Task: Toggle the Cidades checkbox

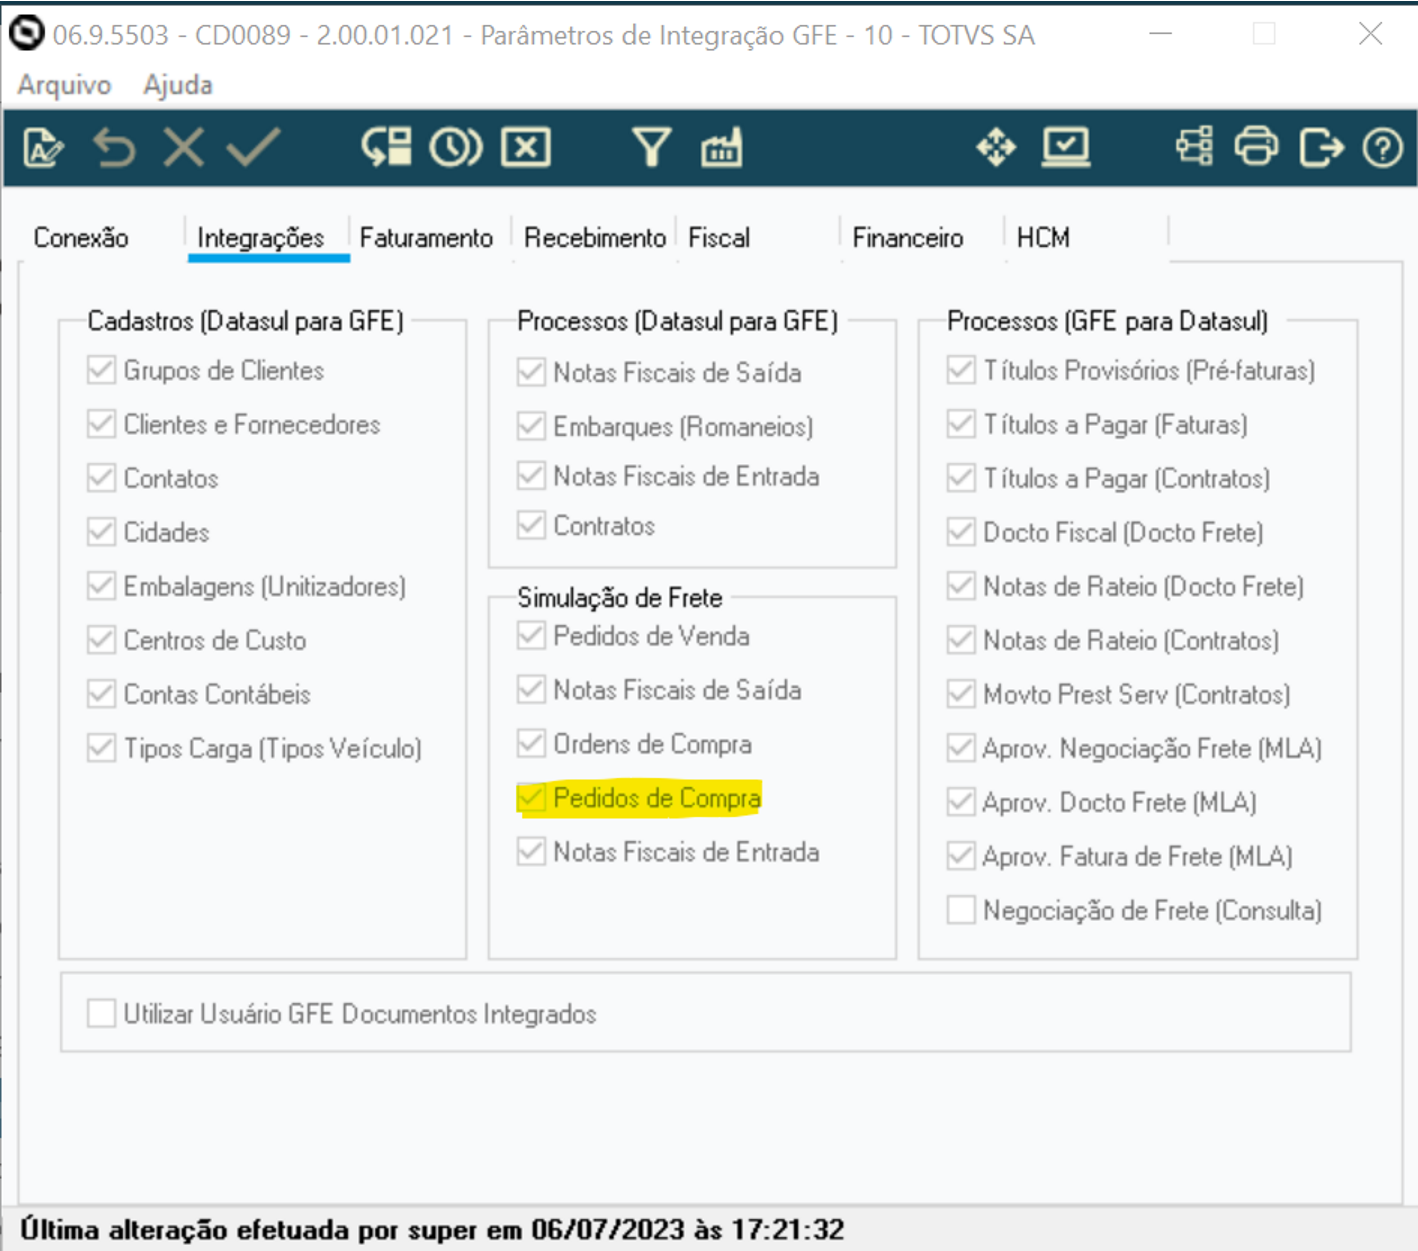Action: (101, 532)
